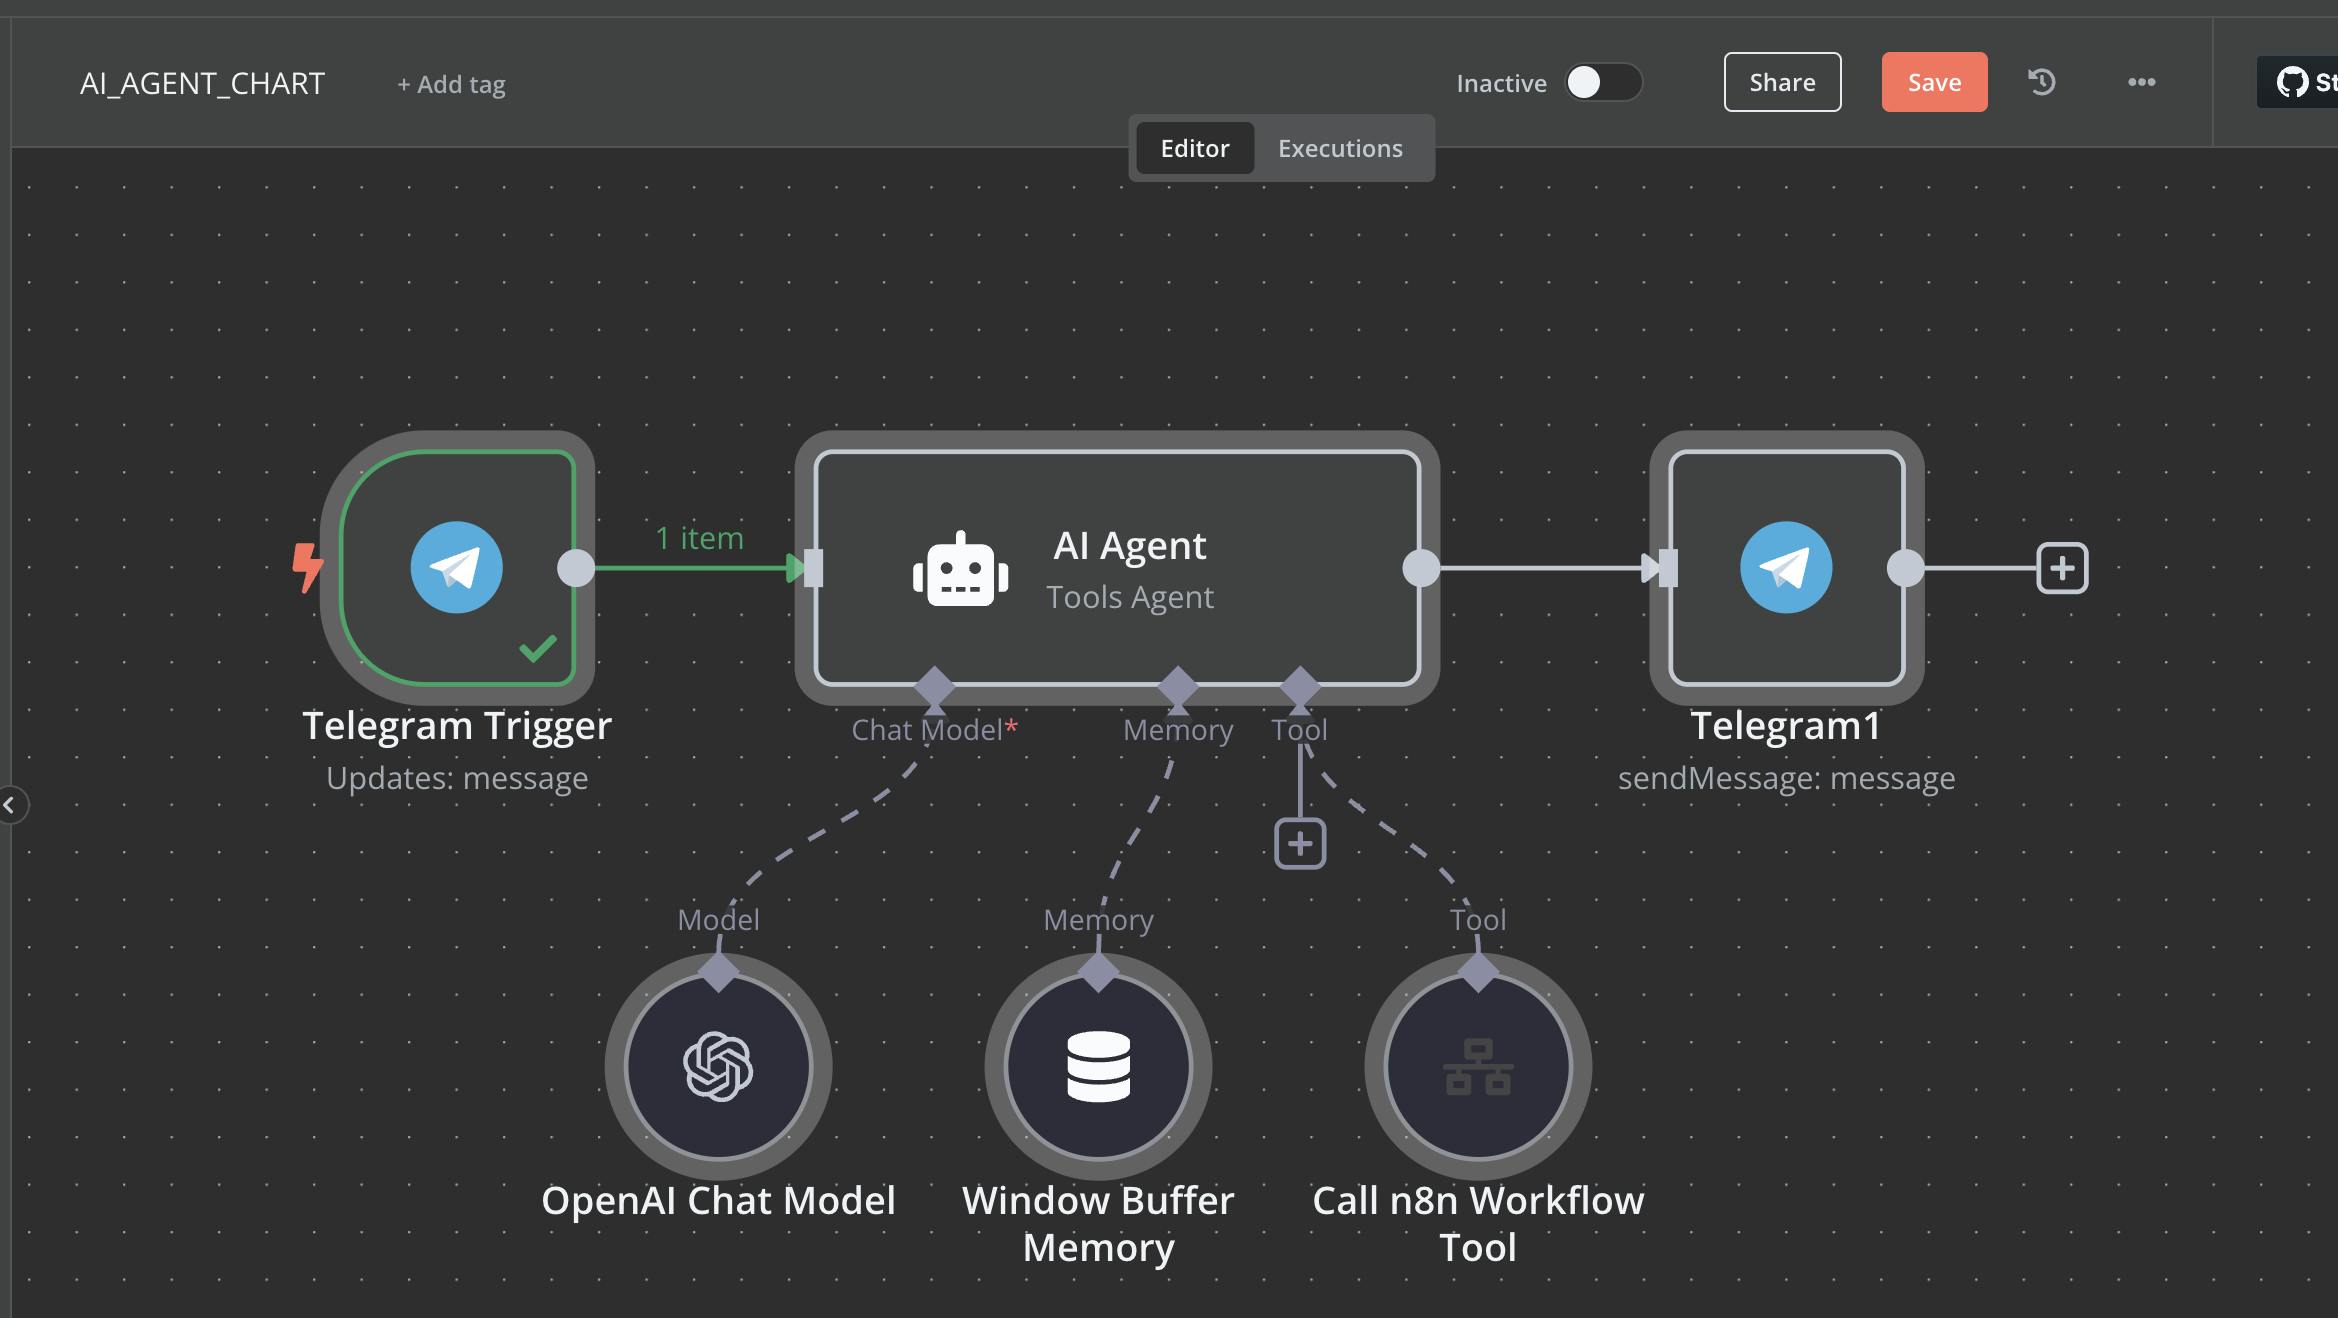Click the Share button
2338x1318 pixels.
click(x=1782, y=82)
